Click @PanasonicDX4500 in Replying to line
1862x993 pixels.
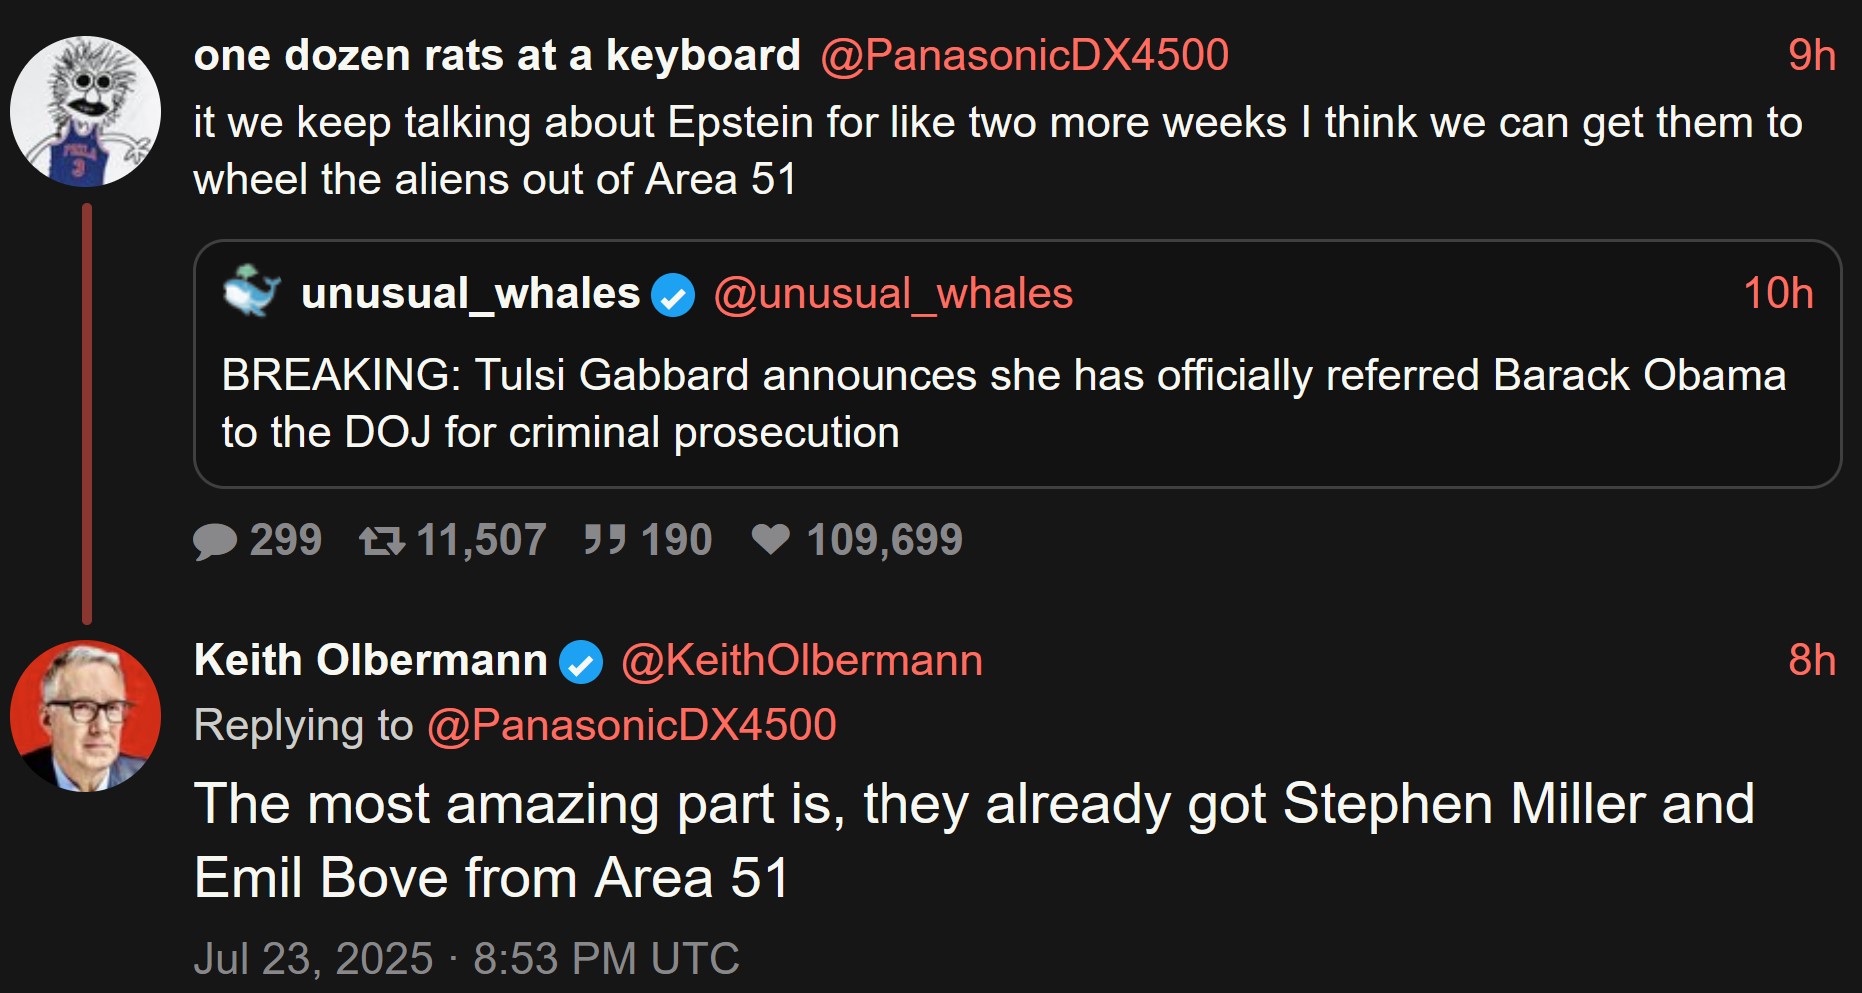pyautogui.click(x=632, y=725)
